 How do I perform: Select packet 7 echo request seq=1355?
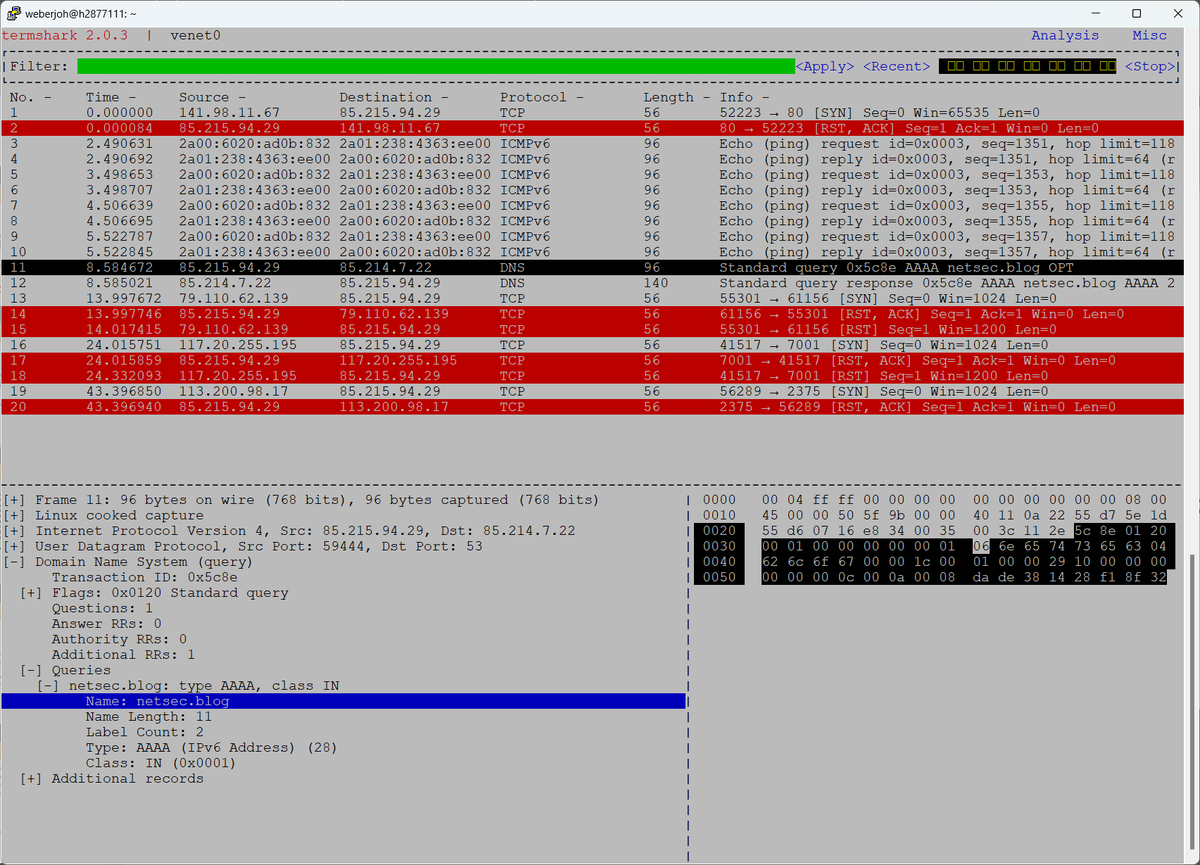[x=594, y=206]
